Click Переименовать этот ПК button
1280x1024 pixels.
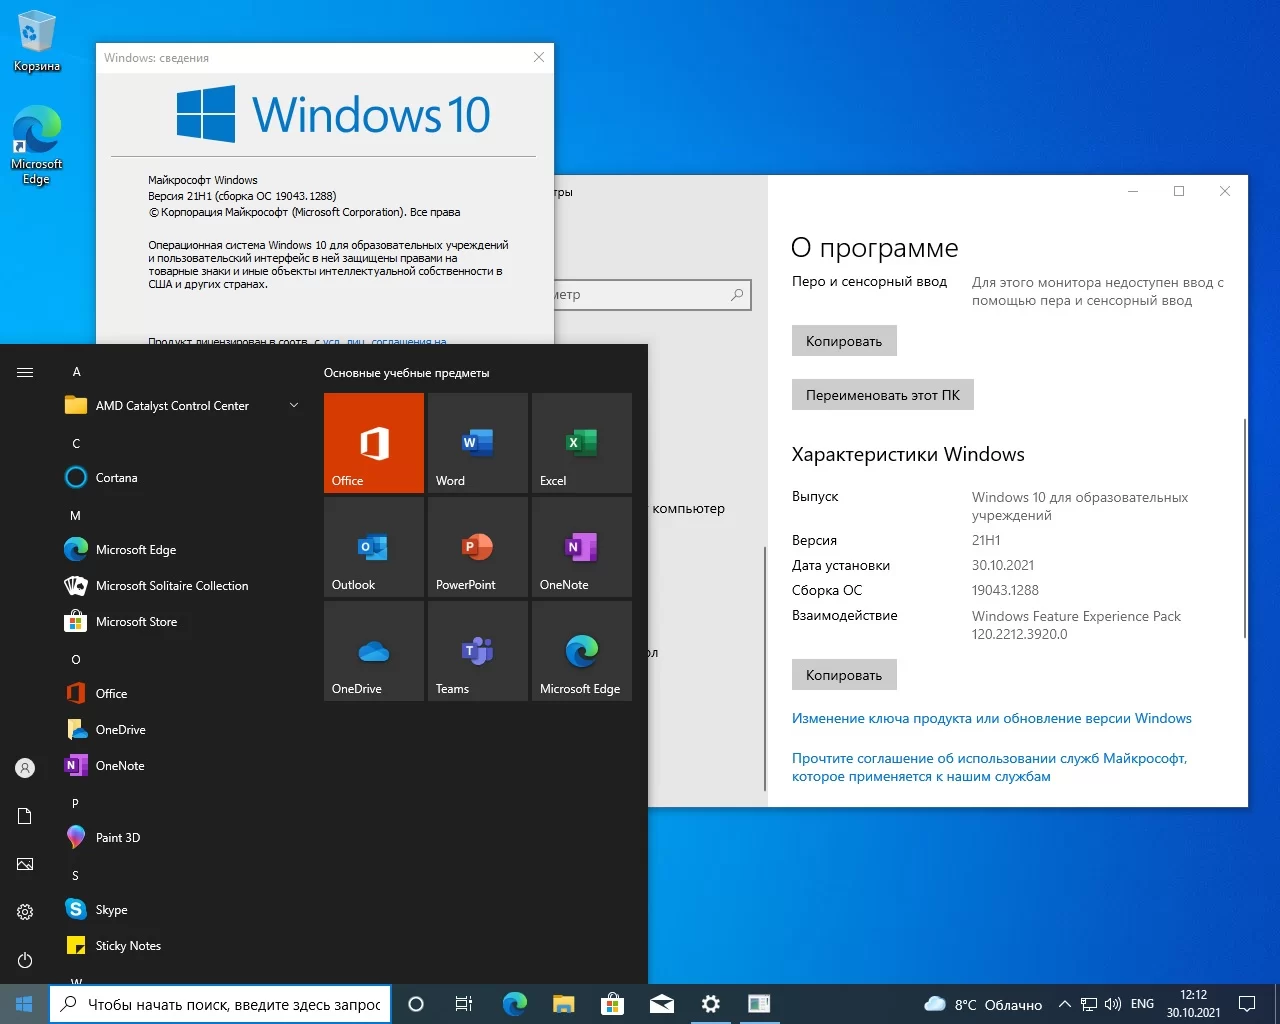coord(883,395)
